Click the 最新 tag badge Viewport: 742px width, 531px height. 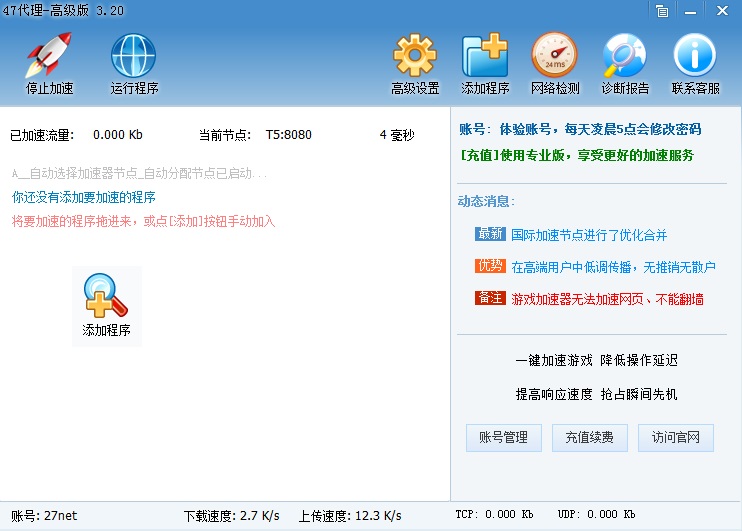pyautogui.click(x=490, y=234)
